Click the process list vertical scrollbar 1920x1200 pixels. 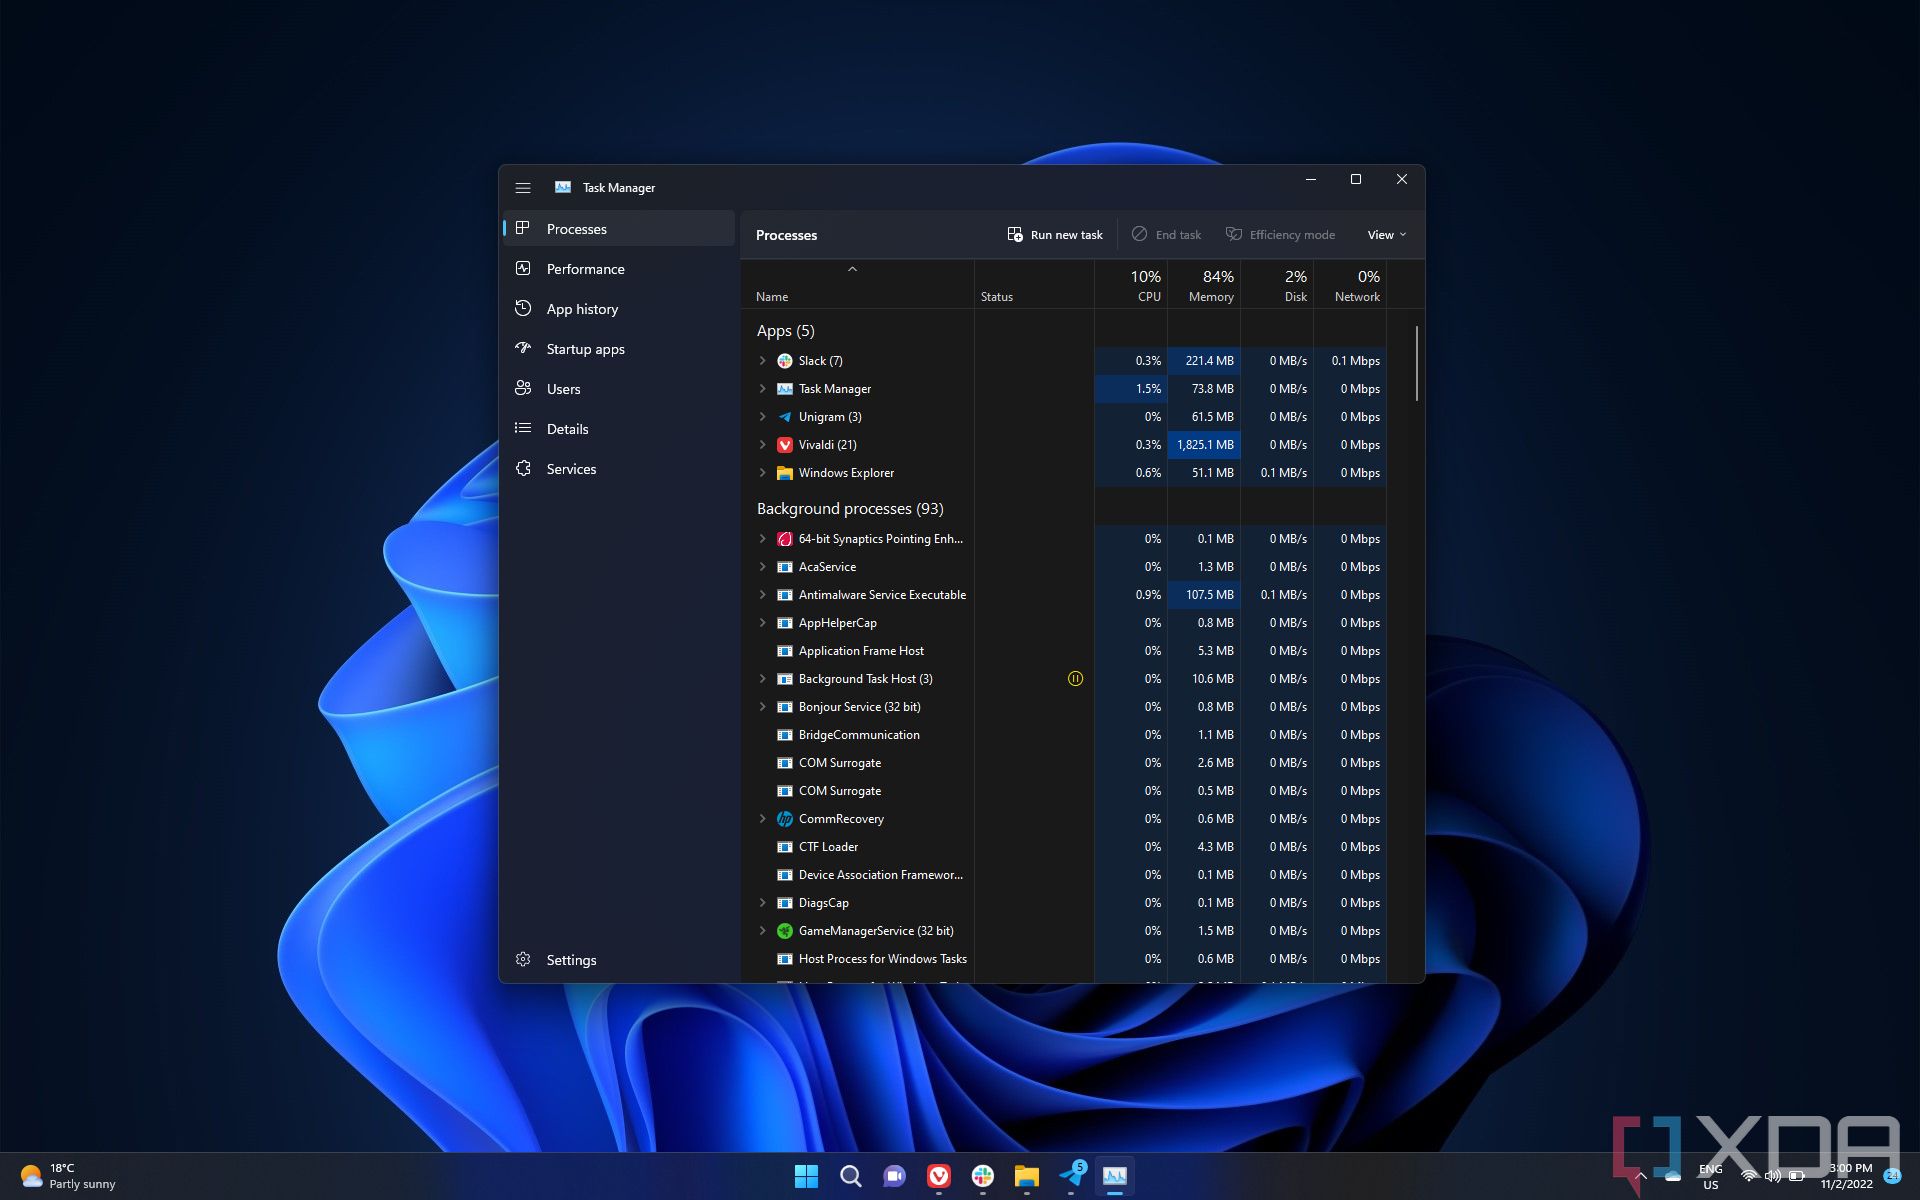pos(1417,364)
